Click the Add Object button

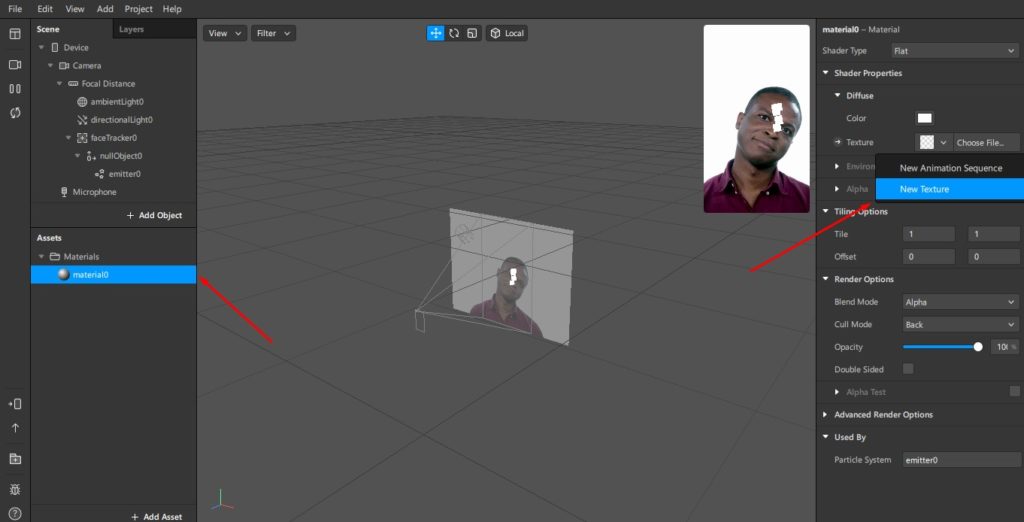click(154, 215)
